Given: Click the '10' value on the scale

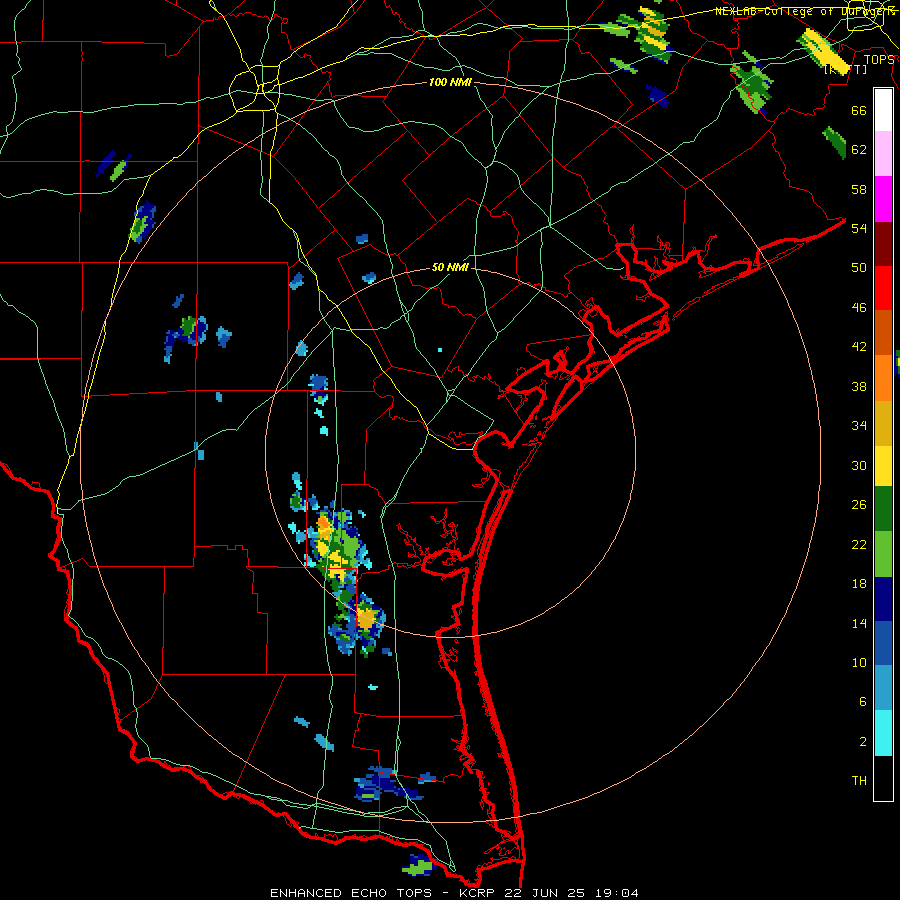Looking at the screenshot, I should 859,662.
